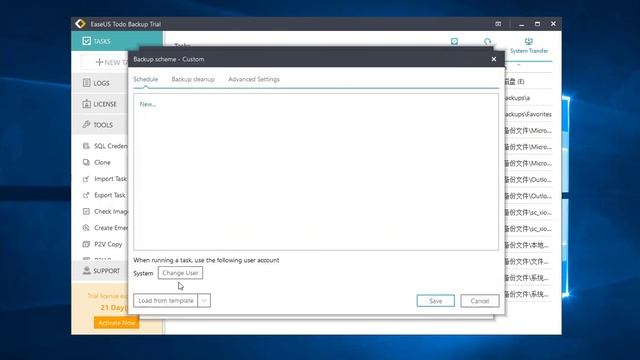Switch to the Schedule tab
The height and width of the screenshot is (360, 640).
click(145, 79)
